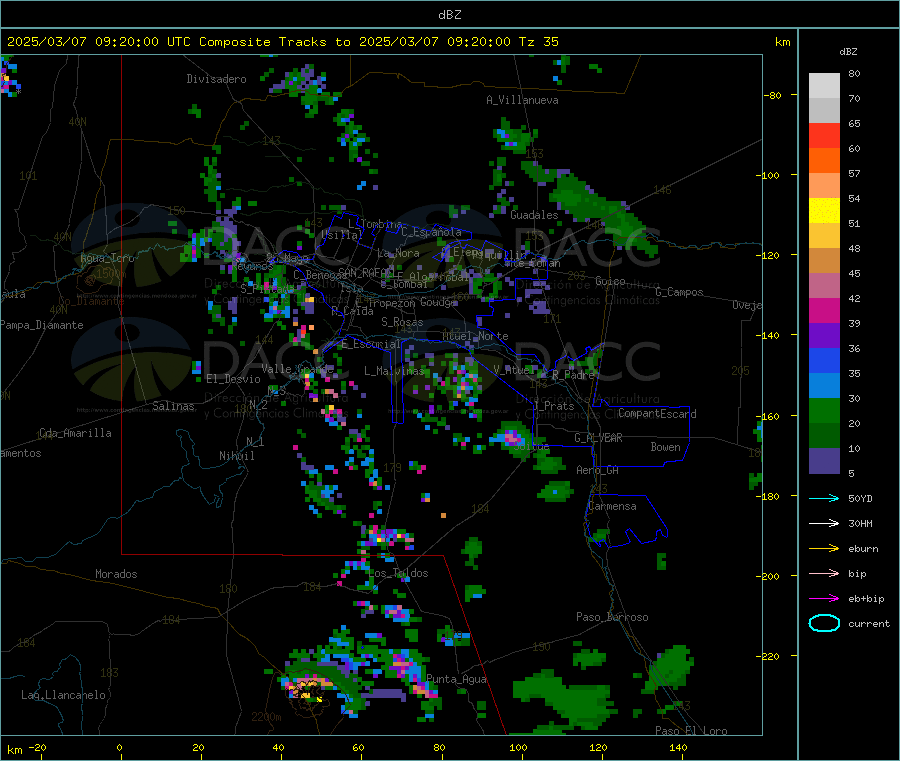Viewport: 900px width, 761px height.
Task: Click the R_Padre map label
Action: pyautogui.click(x=573, y=375)
